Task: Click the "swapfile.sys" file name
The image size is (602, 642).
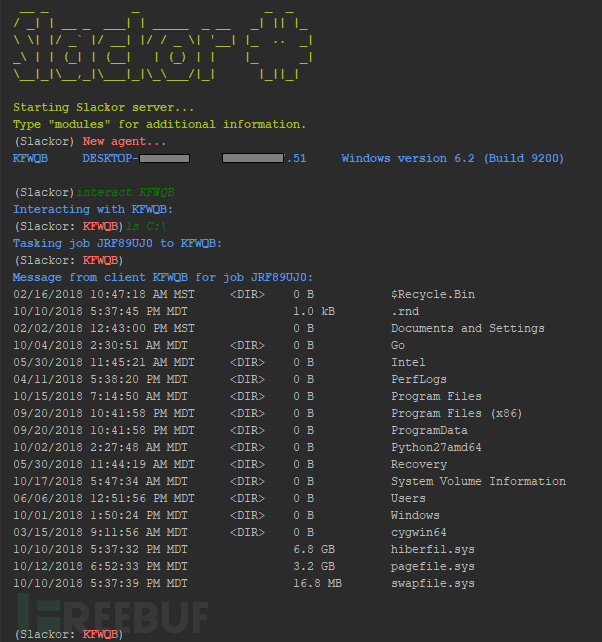Action: tap(433, 583)
